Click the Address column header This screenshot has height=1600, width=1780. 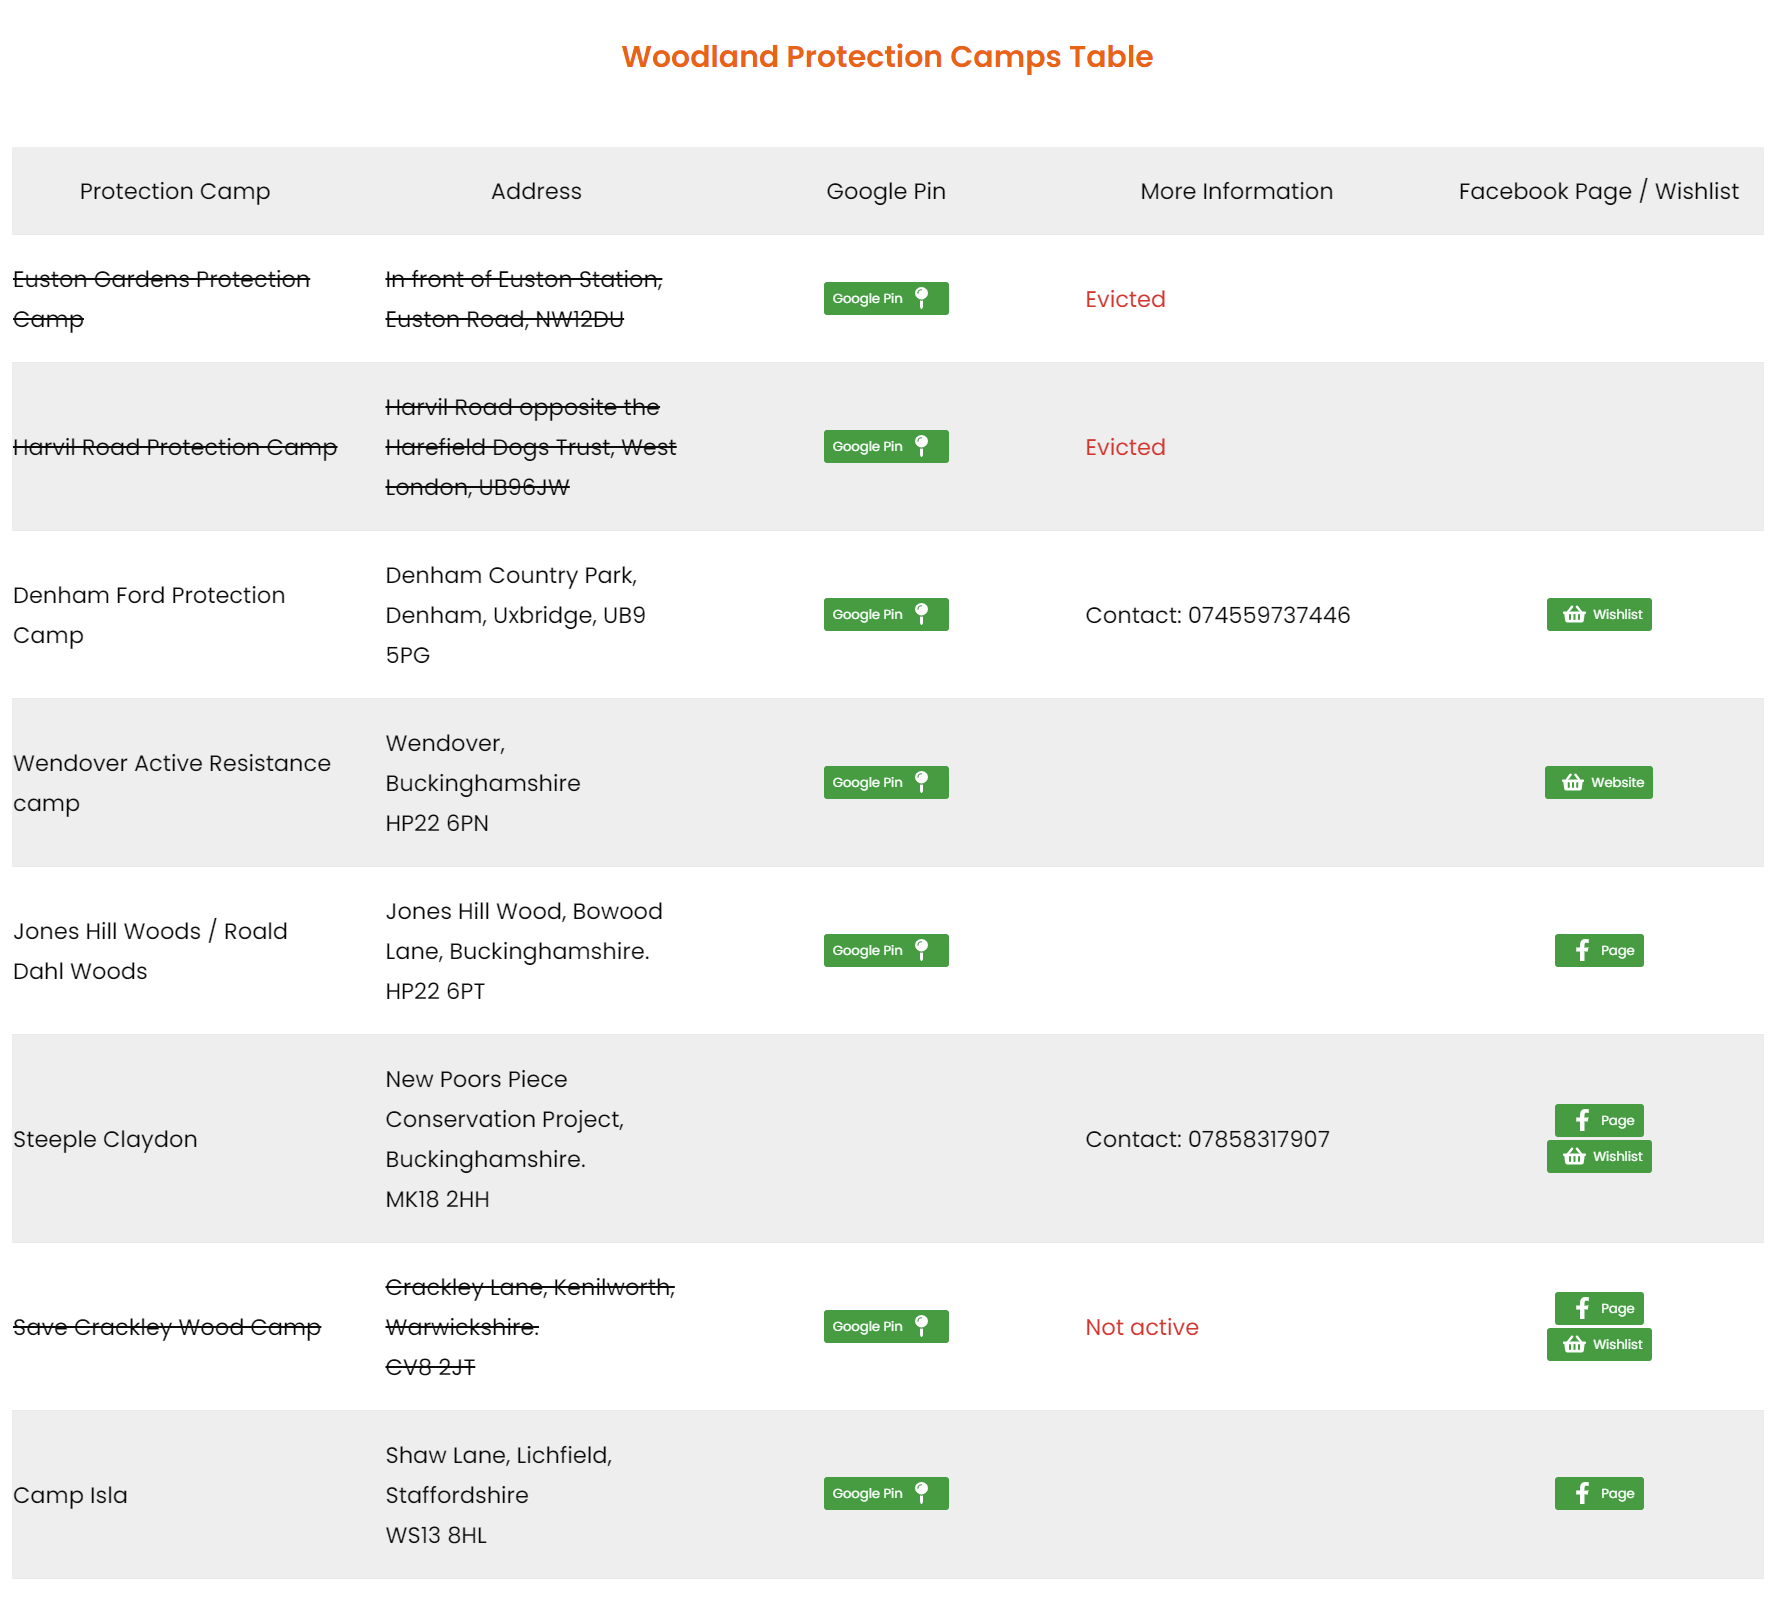536,191
